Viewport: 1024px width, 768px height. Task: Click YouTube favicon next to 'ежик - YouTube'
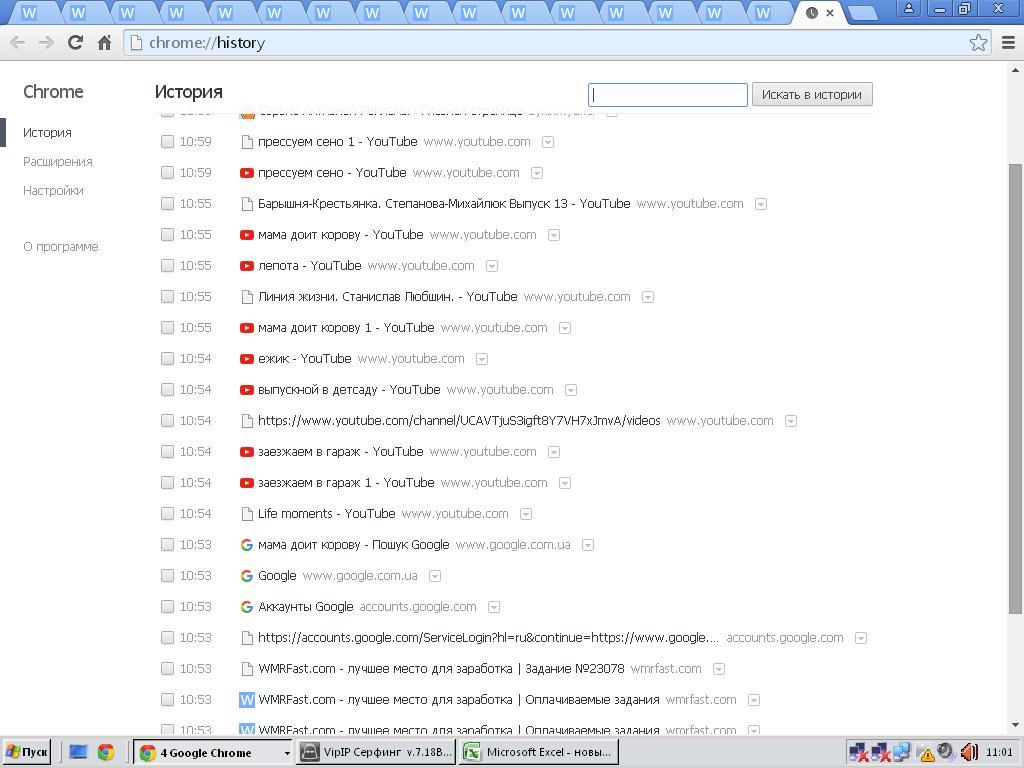[246, 359]
